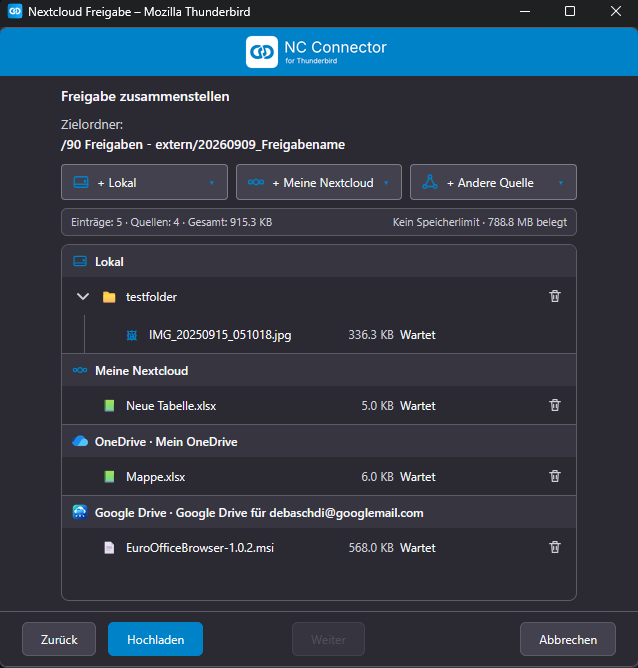Collapse the testfolder tree node
The width and height of the screenshot is (638, 668).
[83, 297]
